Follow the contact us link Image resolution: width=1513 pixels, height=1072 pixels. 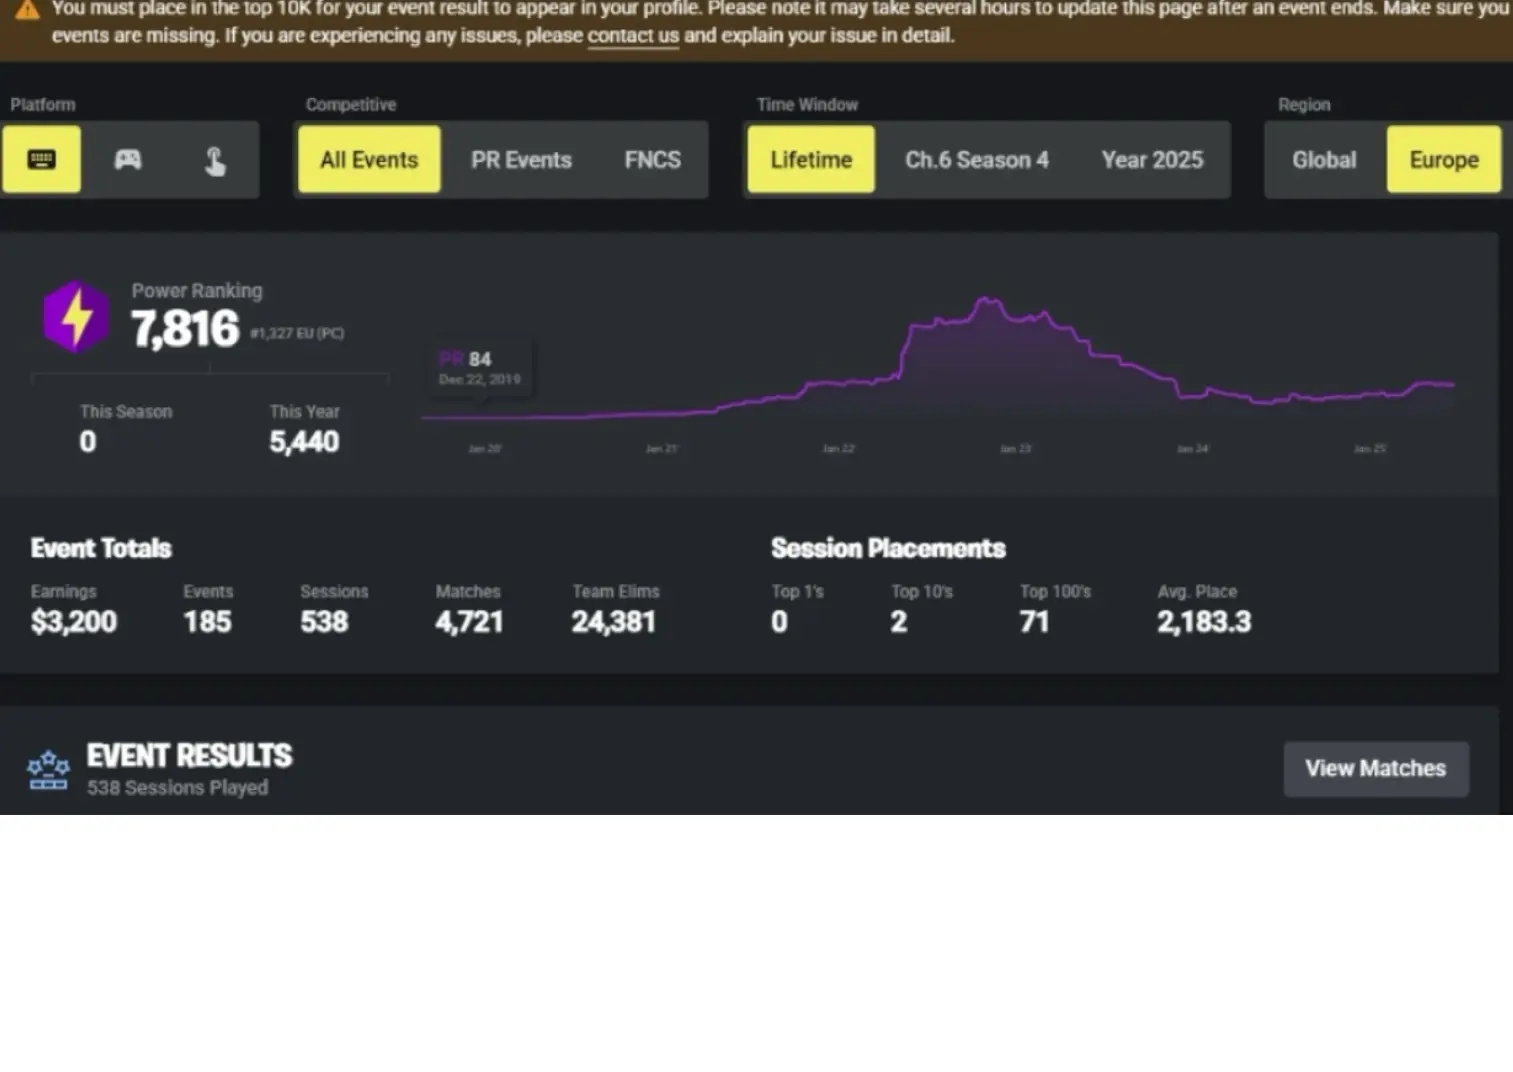pos(633,36)
